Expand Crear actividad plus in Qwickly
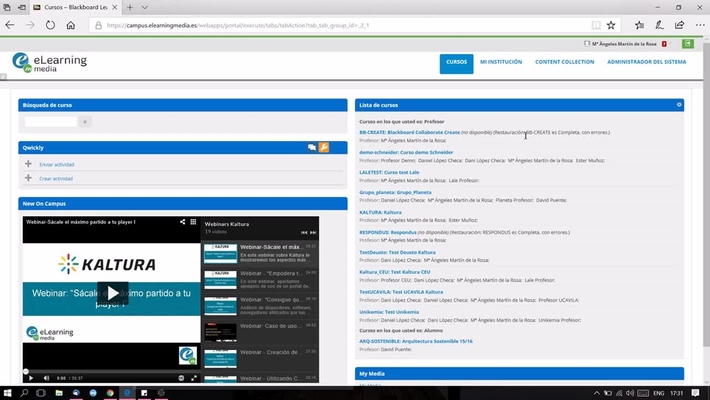The height and width of the screenshot is (400, 710). (29, 178)
